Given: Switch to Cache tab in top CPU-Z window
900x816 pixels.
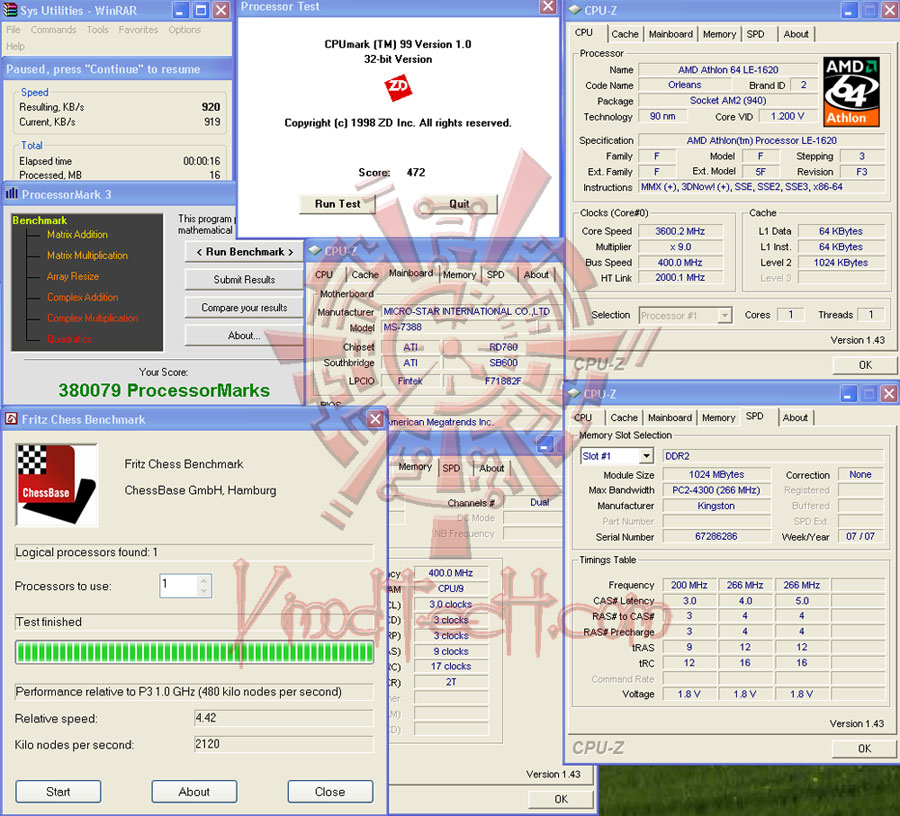Looking at the screenshot, I should 625,34.
